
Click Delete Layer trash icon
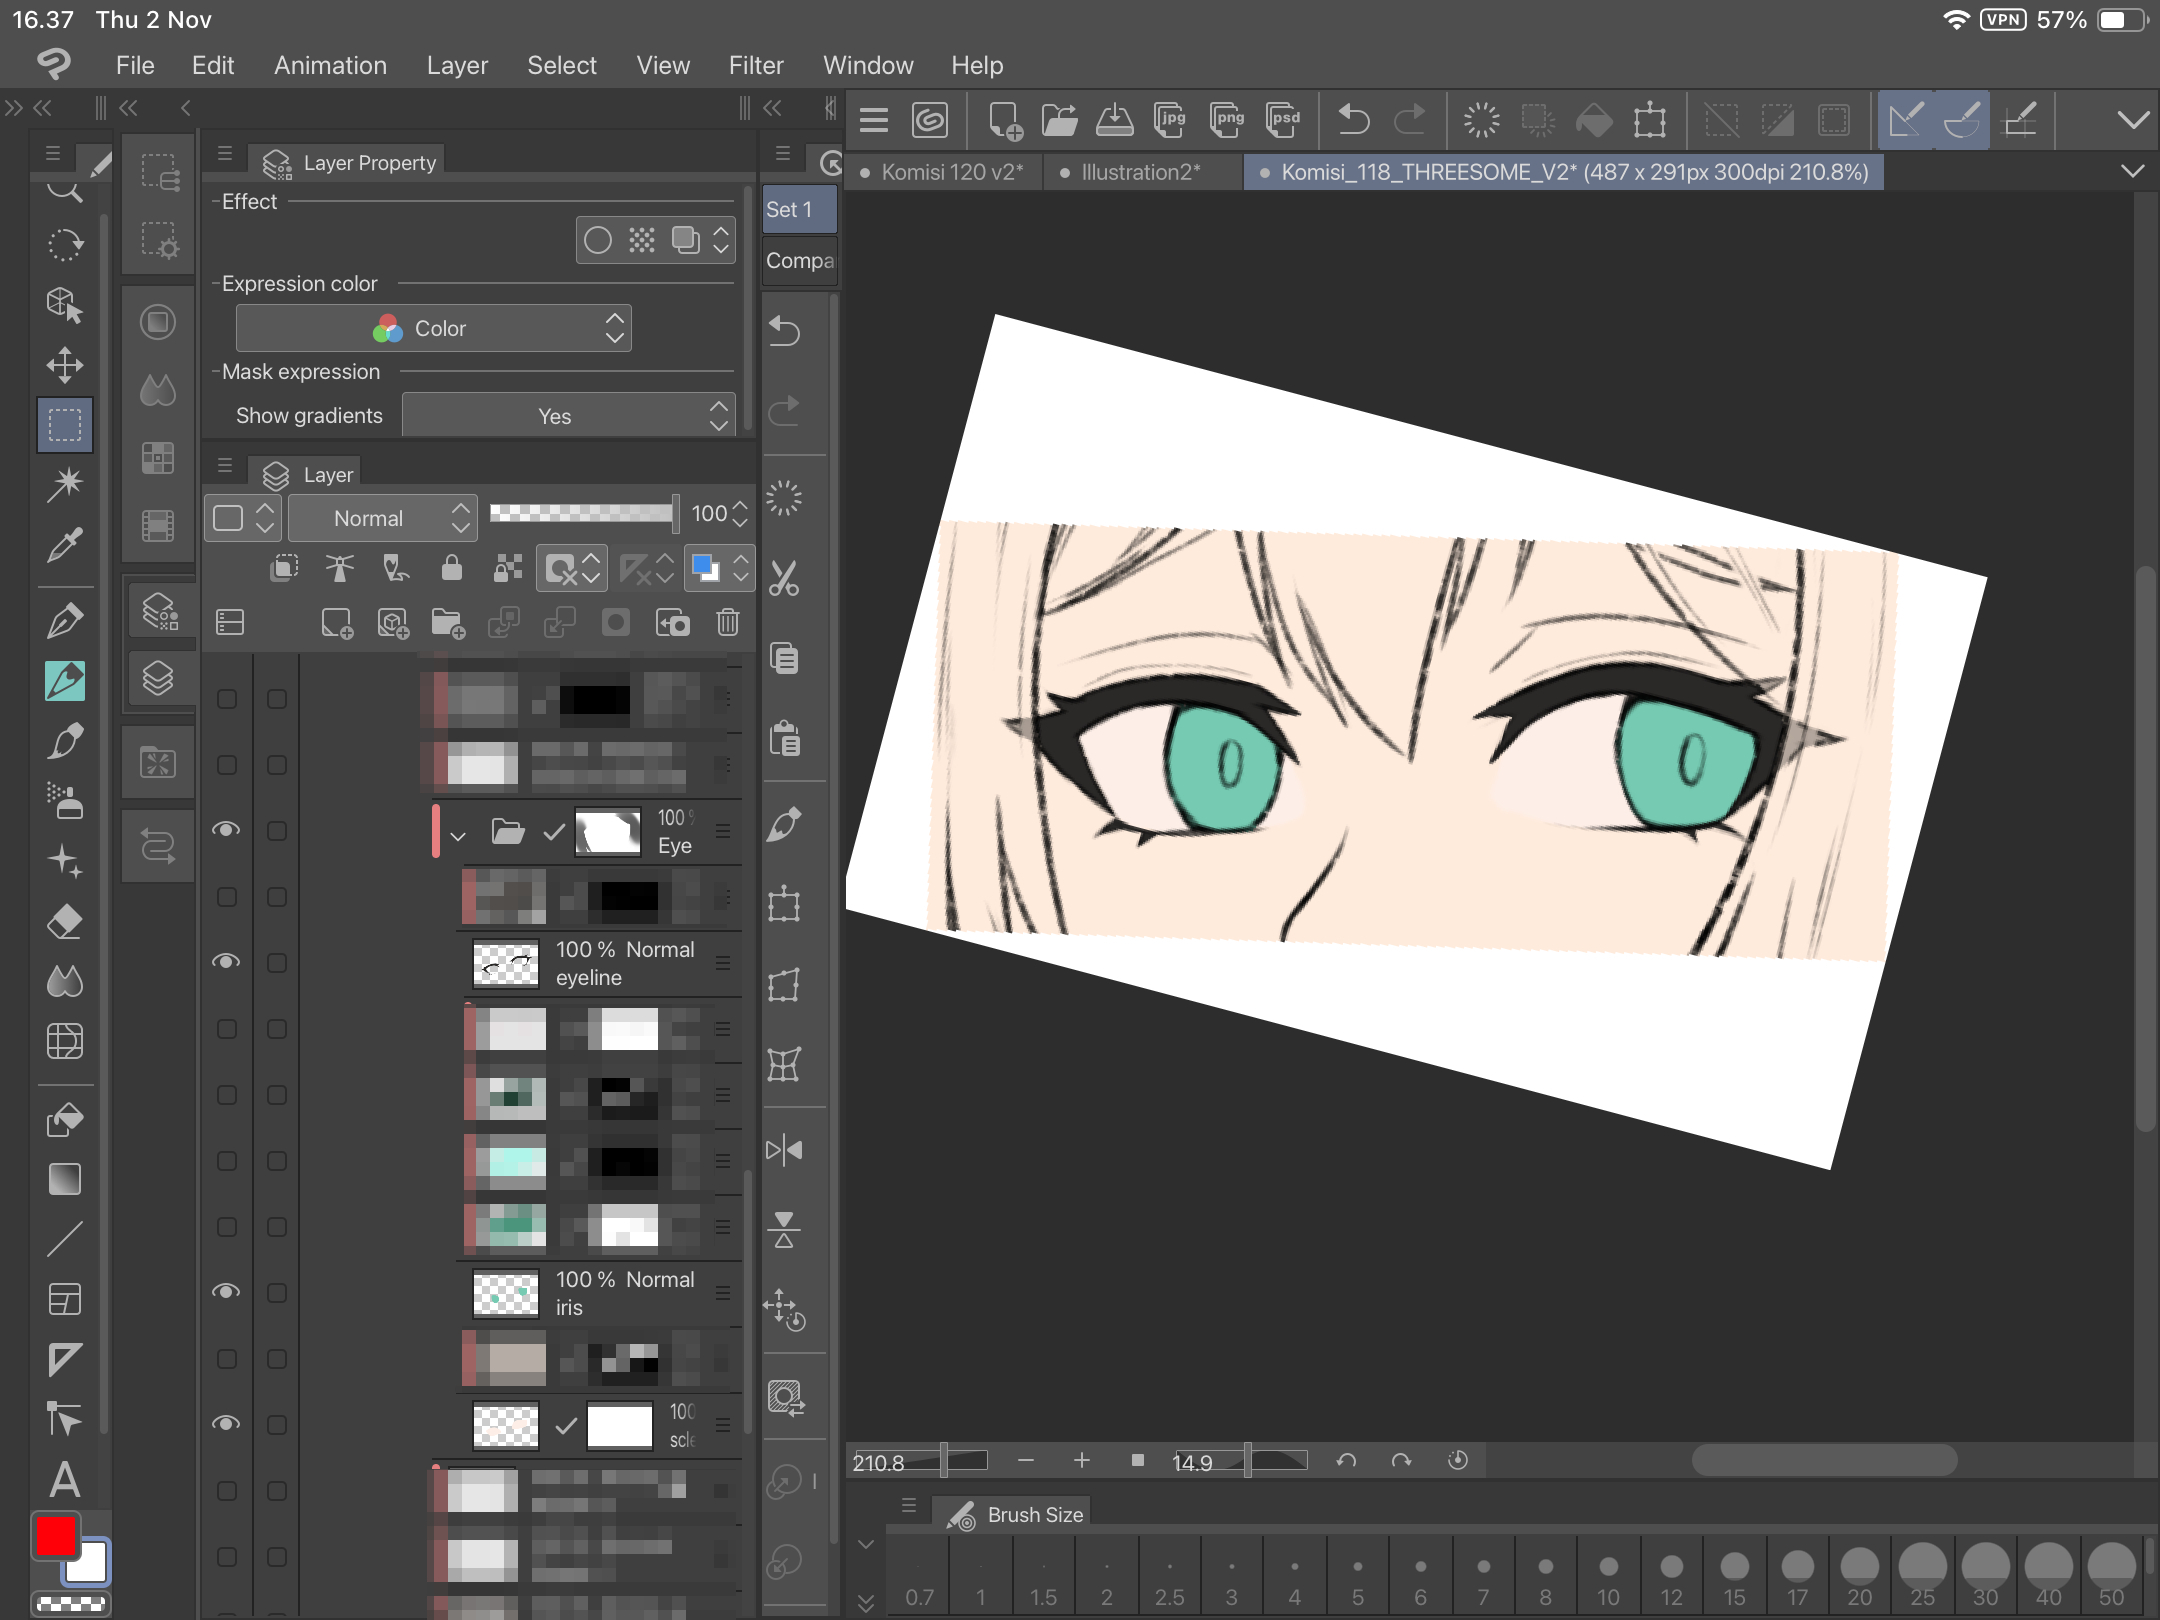pyautogui.click(x=728, y=623)
